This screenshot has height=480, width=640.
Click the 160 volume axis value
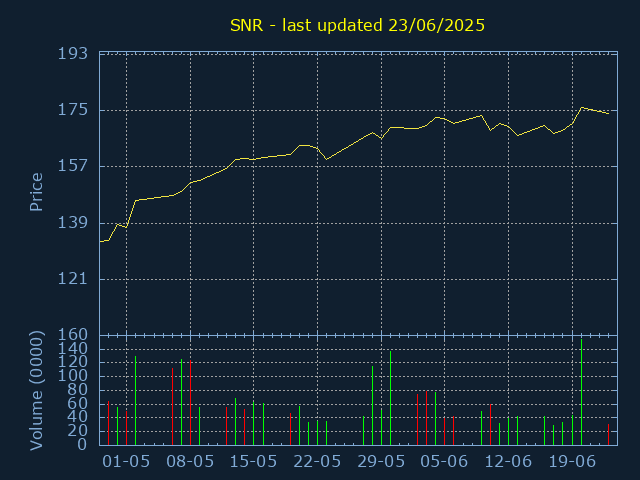pyautogui.click(x=73, y=335)
